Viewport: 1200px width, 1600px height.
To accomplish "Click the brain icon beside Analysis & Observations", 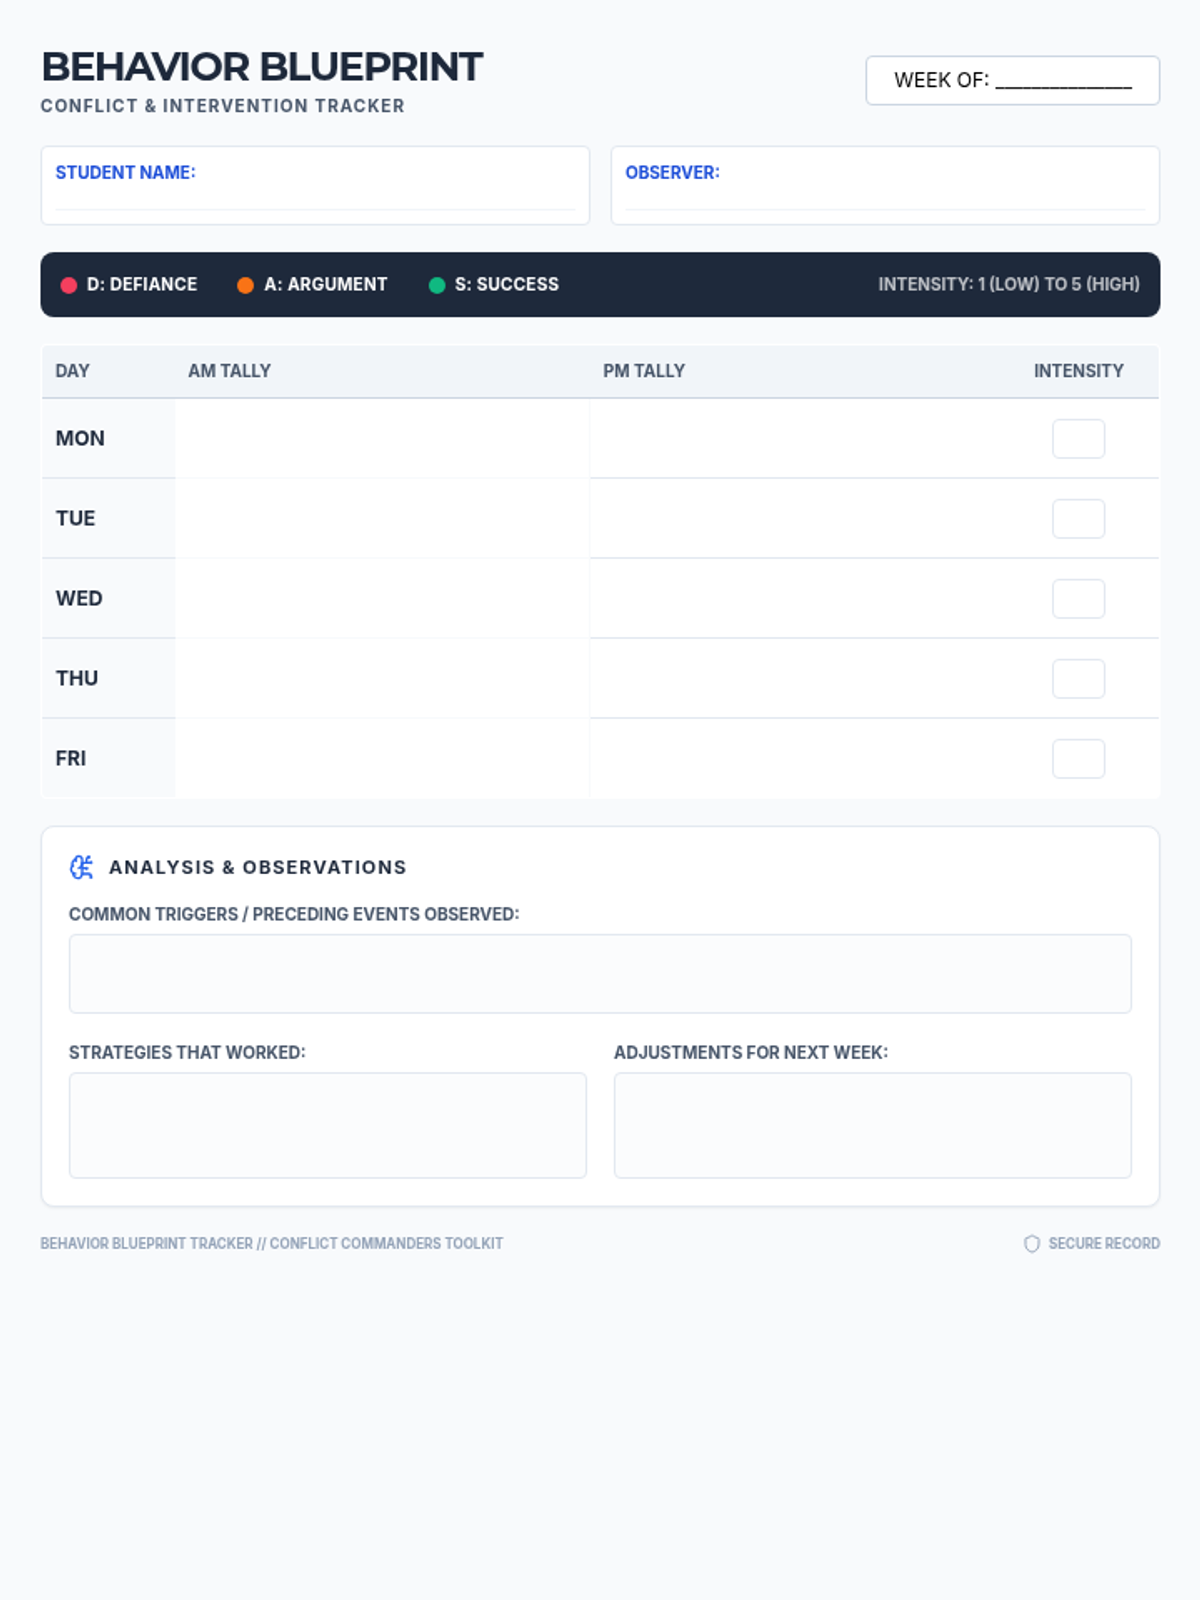I will [81, 867].
